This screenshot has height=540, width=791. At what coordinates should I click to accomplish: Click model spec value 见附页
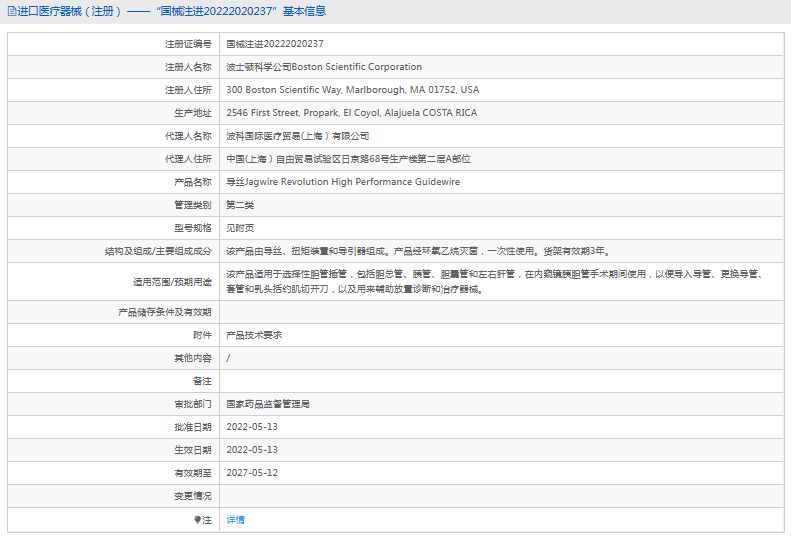(x=240, y=228)
